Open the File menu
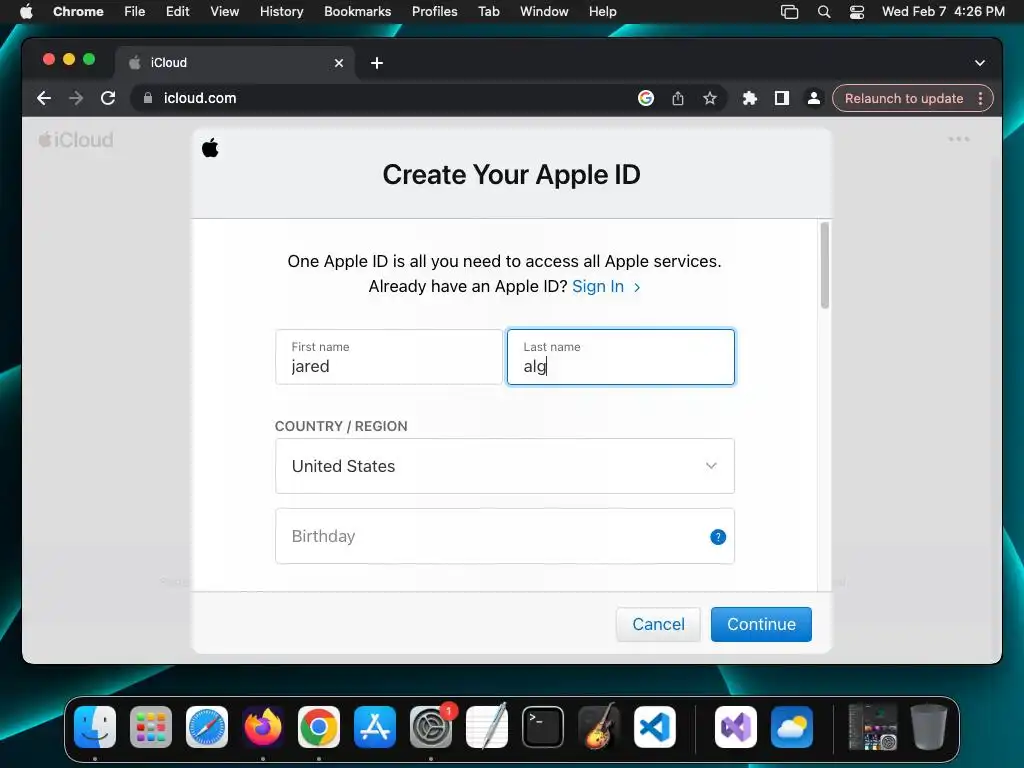1024x768 pixels. pyautogui.click(x=135, y=12)
